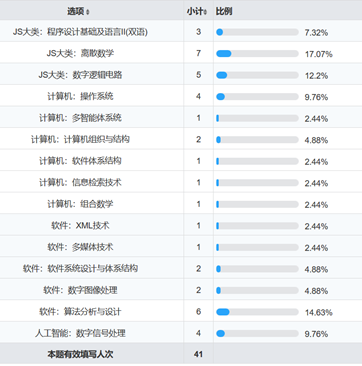Image resolution: width=362 pixels, height=366 pixels.
Task: Select the 人工智能：数字信号处理 row label
Action: [80, 333]
